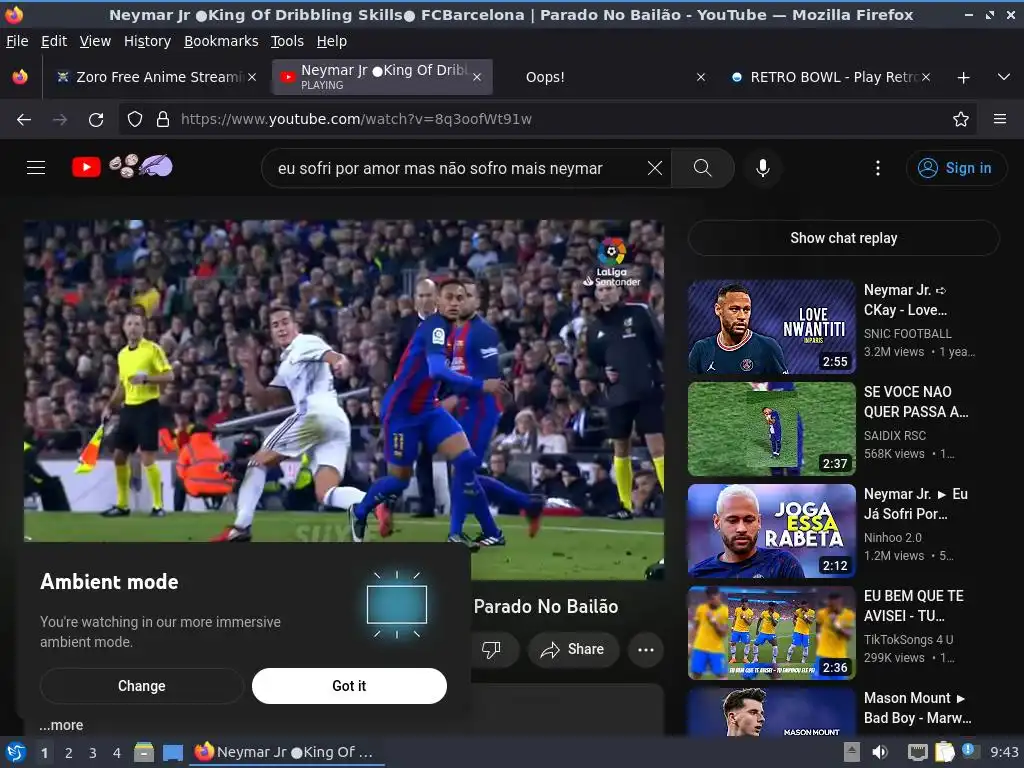
Task: Open the Help menu
Action: (332, 41)
